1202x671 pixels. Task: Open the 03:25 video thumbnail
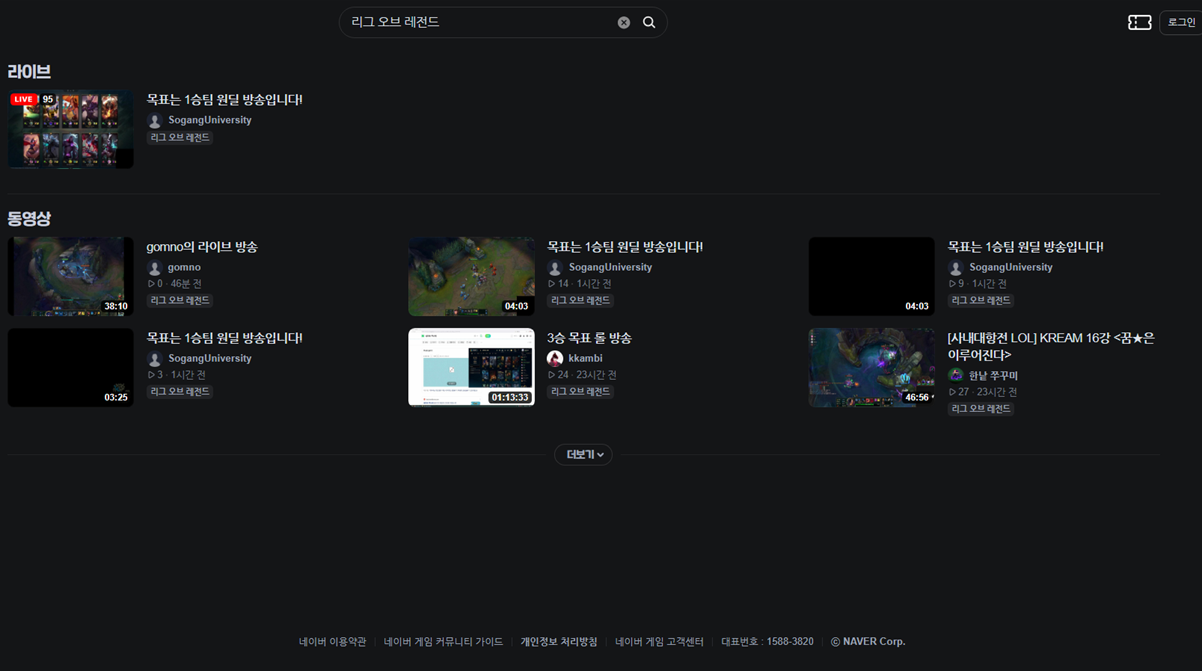click(71, 367)
